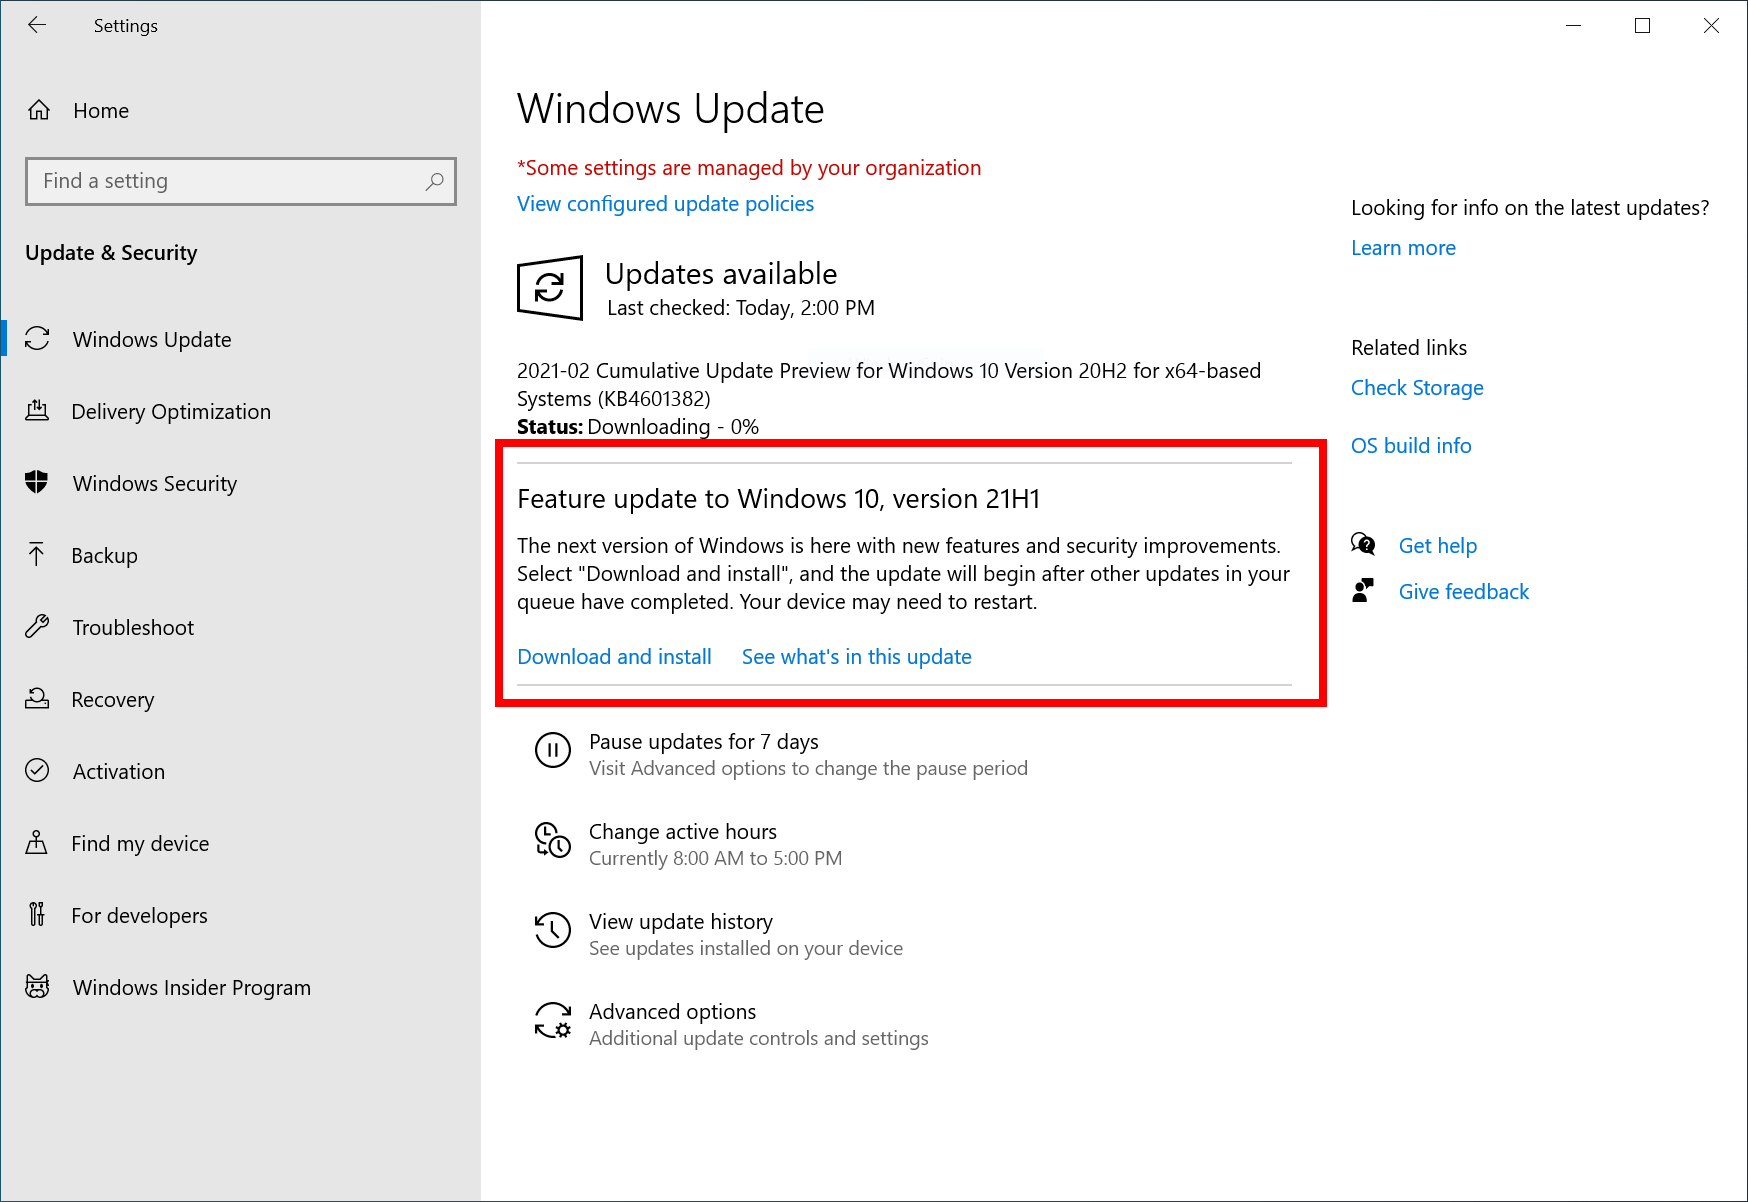This screenshot has width=1748, height=1202.
Task: Click Download and install for version 21H1
Action: pyautogui.click(x=614, y=656)
